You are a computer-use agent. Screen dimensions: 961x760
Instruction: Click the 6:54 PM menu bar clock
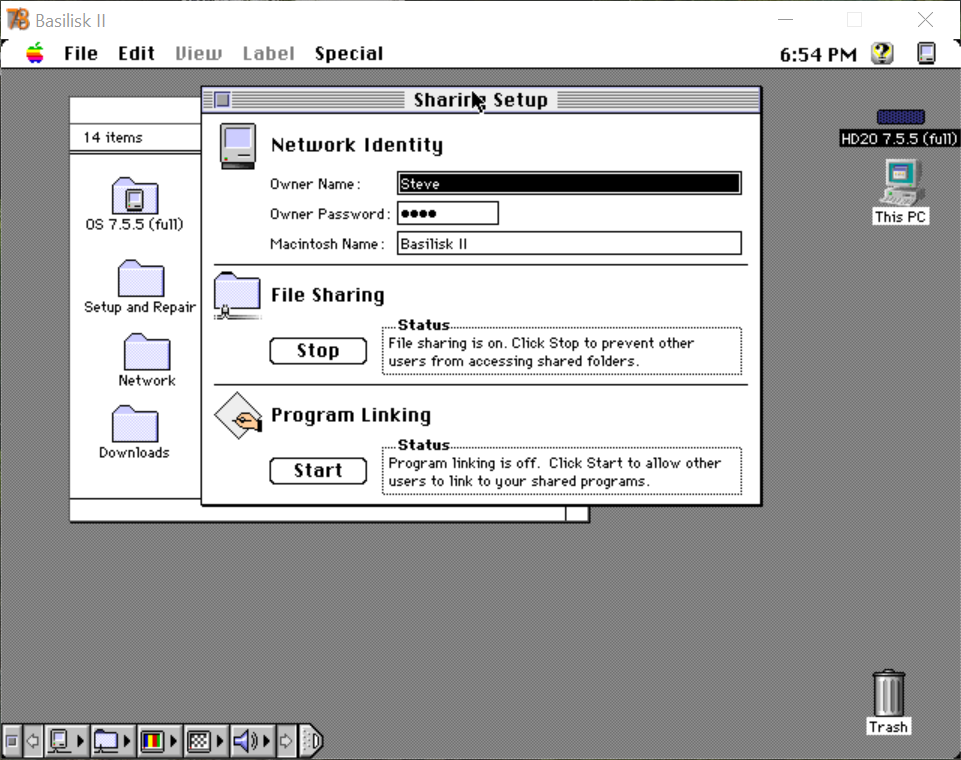(818, 55)
